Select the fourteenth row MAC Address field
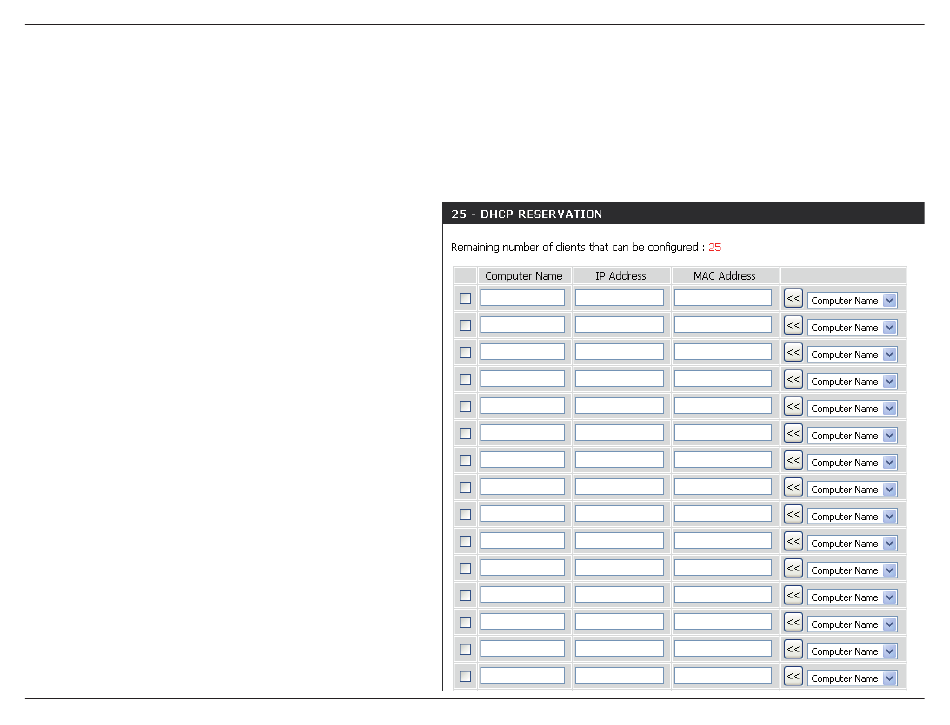 click(723, 648)
